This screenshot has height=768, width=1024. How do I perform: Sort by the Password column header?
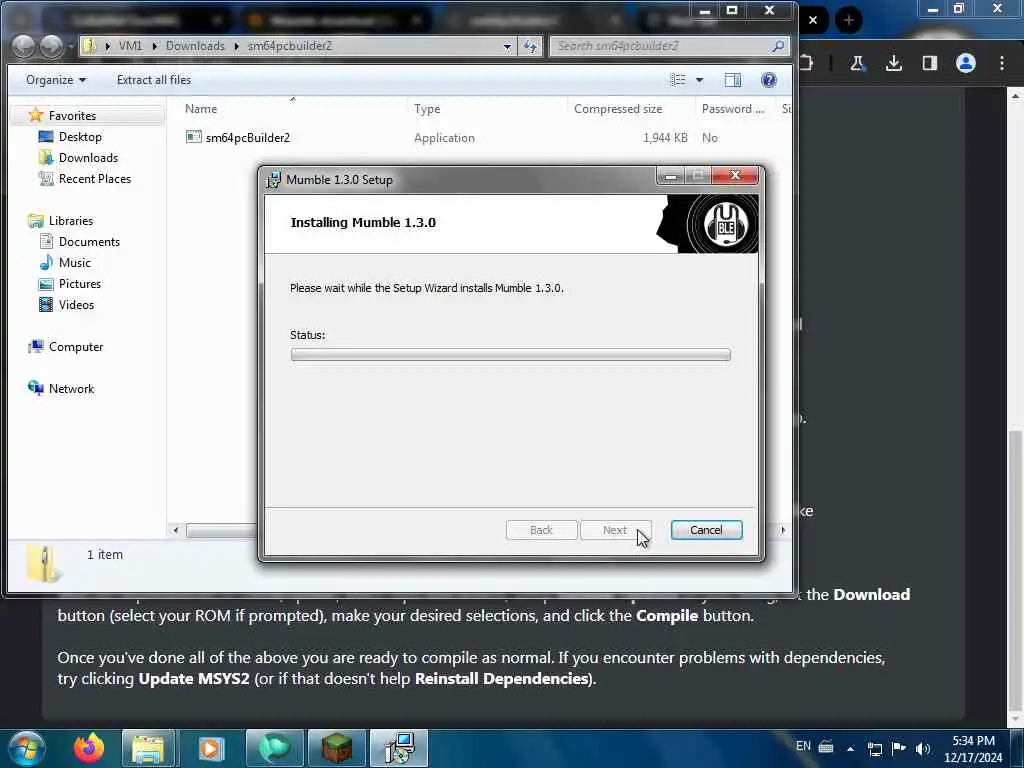coord(735,108)
